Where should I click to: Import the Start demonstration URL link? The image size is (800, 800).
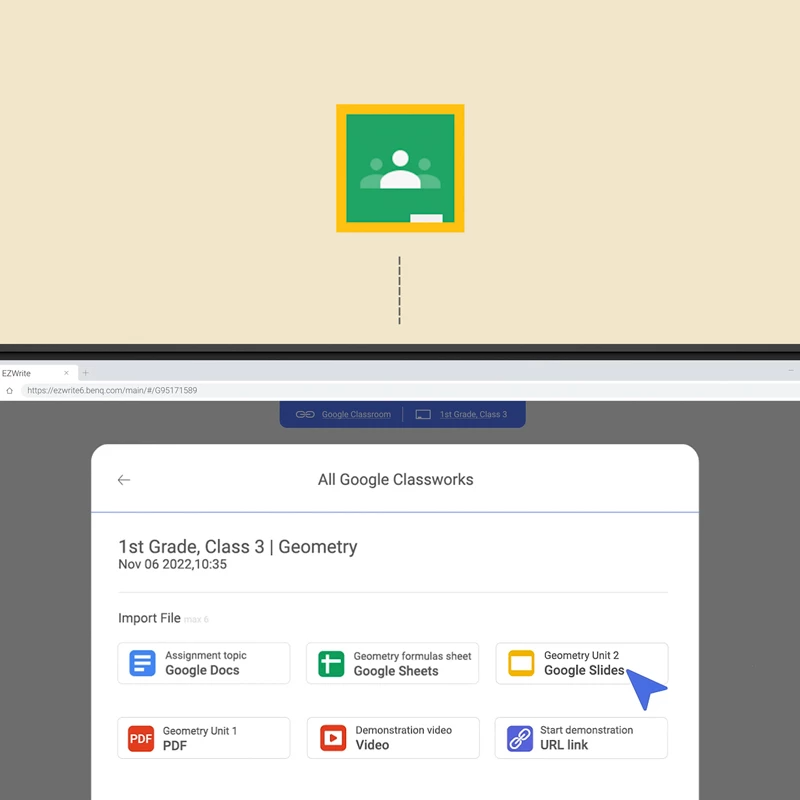(x=581, y=738)
